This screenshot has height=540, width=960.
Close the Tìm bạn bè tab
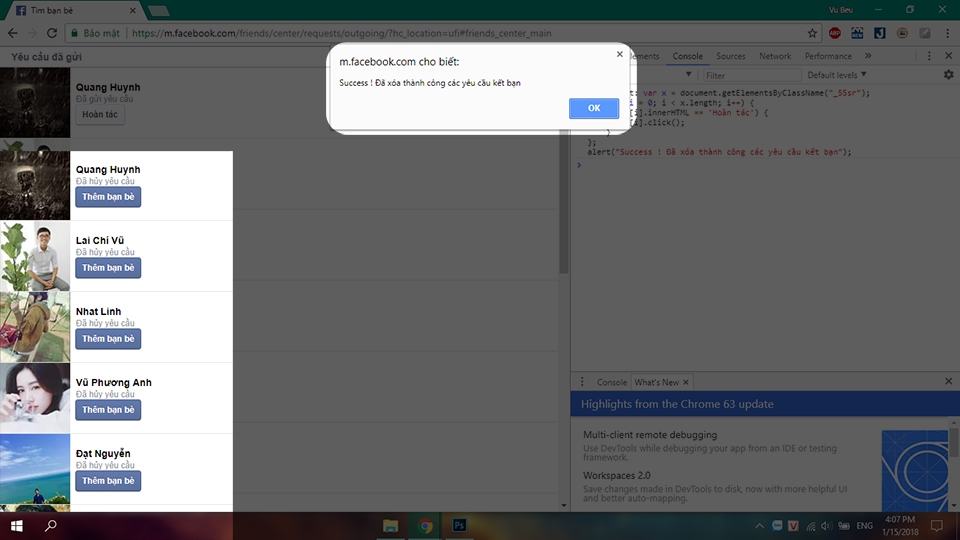pos(133,10)
